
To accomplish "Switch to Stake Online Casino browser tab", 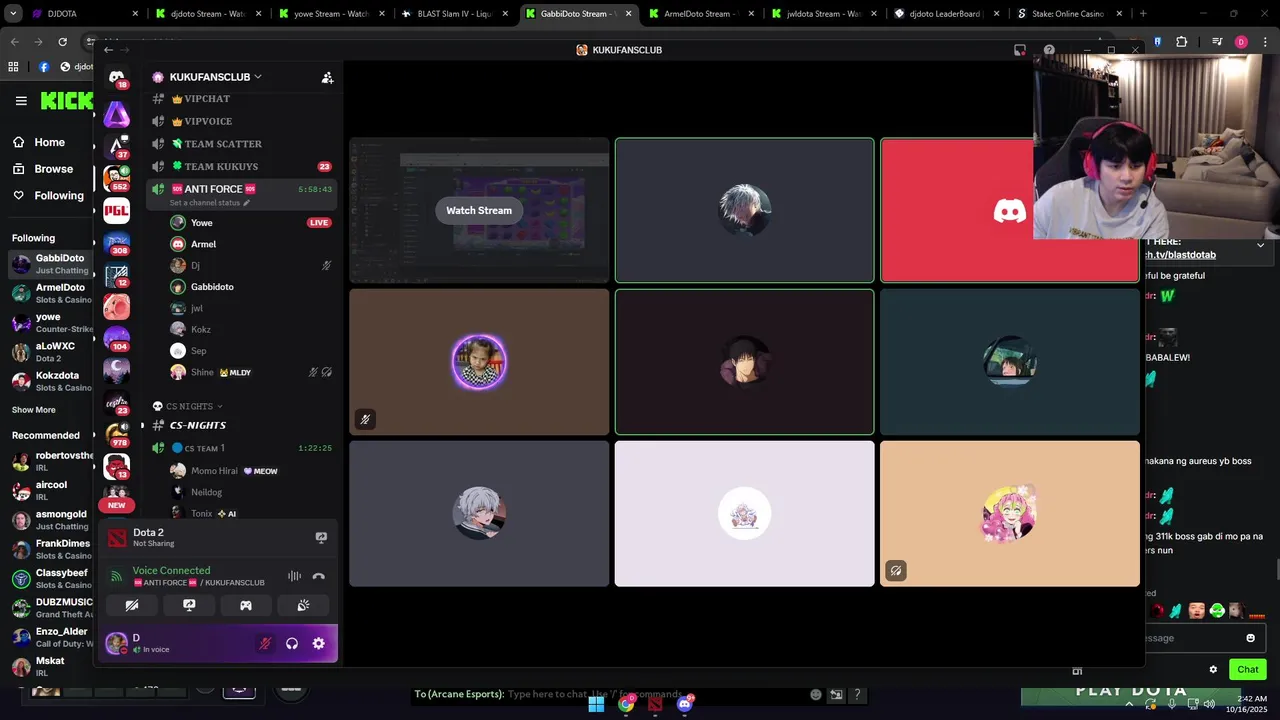I will coord(1068,14).
